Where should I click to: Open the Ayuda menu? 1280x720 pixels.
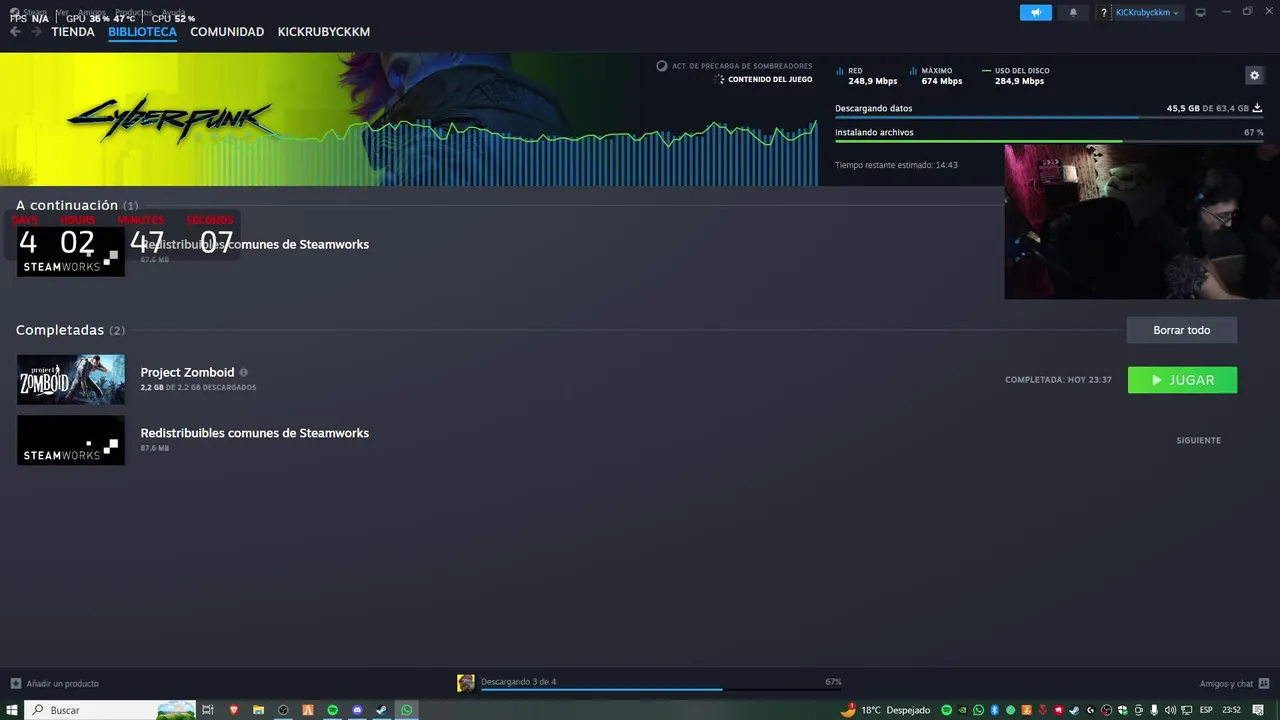coord(173,12)
